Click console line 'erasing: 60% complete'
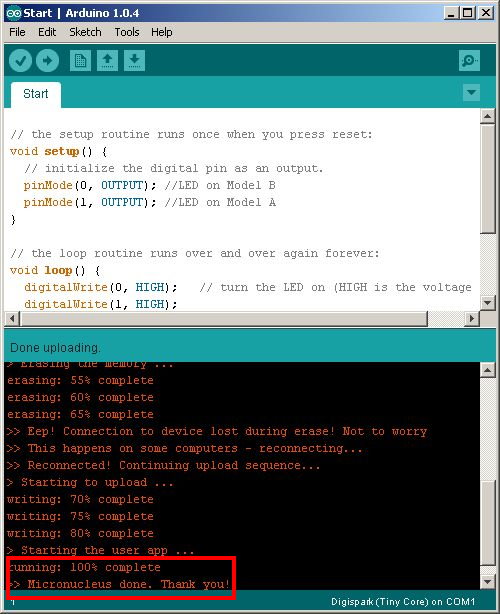The width and height of the screenshot is (500, 614). pyautogui.click(x=80, y=397)
